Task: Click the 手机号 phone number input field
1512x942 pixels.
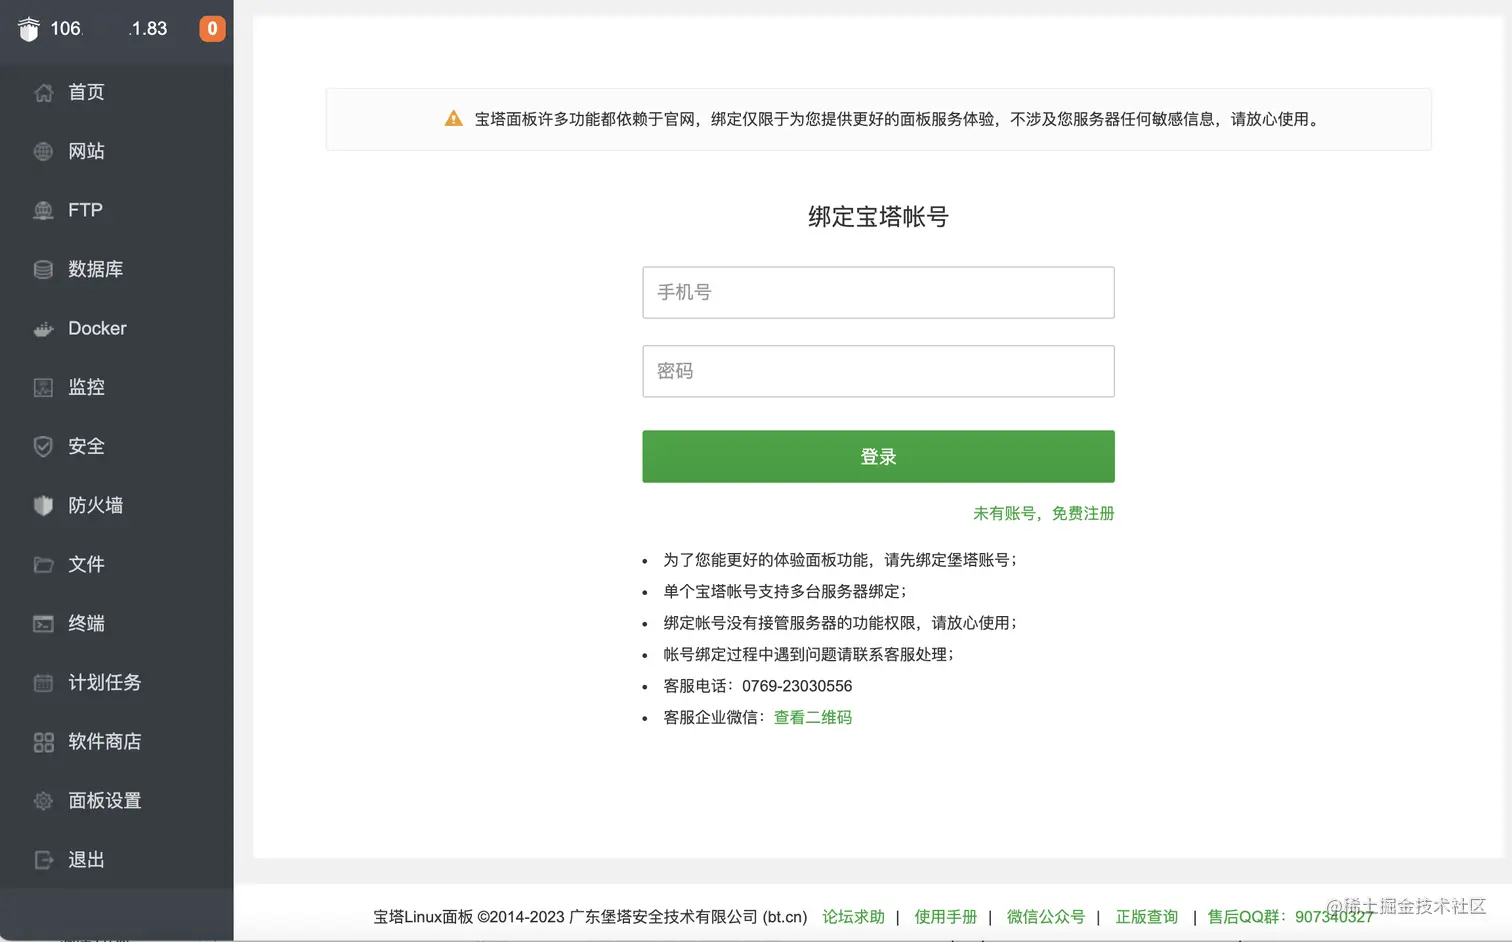Action: click(x=877, y=292)
